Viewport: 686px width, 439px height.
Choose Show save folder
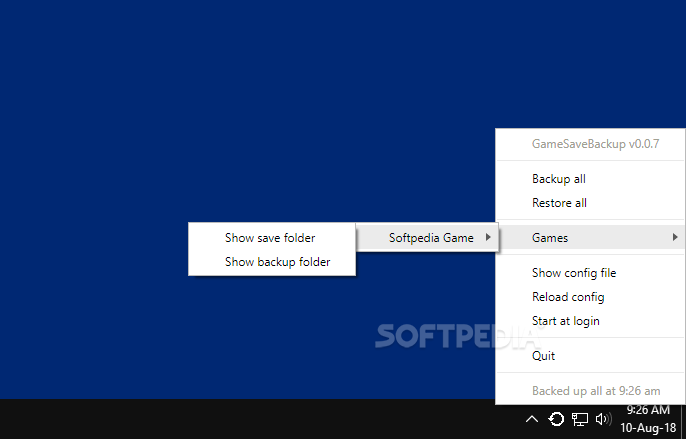tap(272, 238)
